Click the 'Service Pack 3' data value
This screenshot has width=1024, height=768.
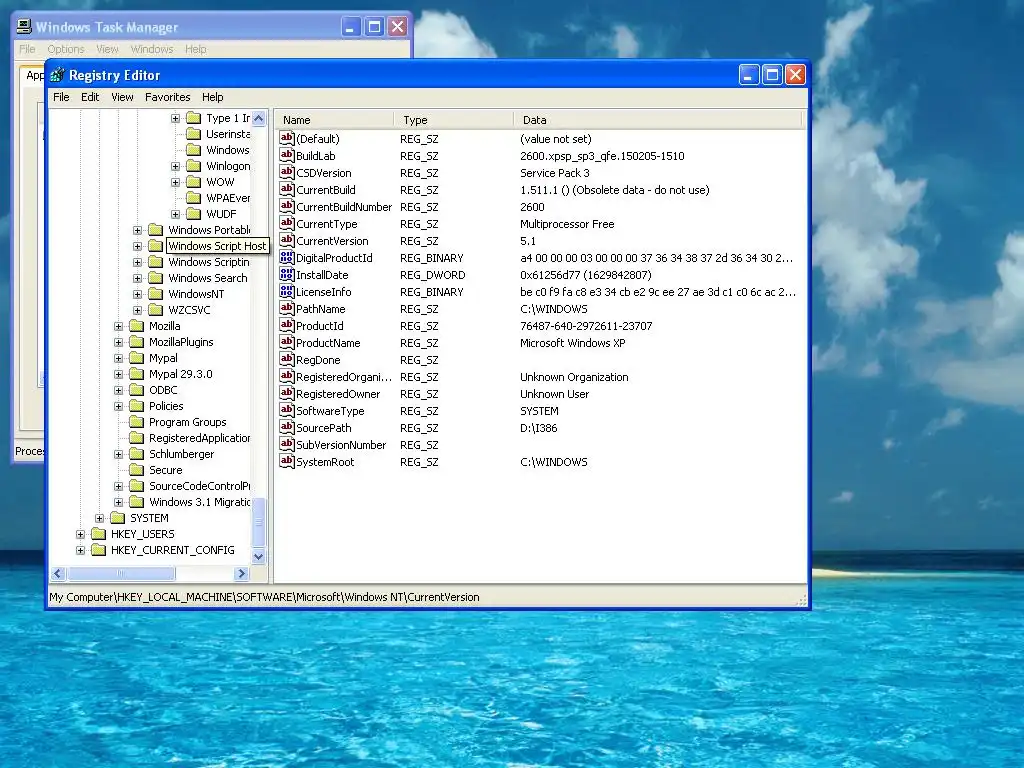pyautogui.click(x=554, y=173)
